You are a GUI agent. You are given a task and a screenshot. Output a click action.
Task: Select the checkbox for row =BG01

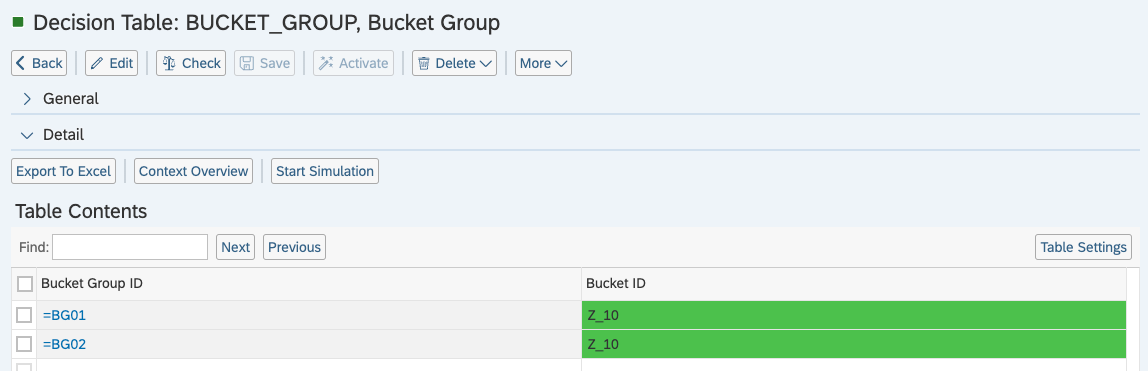(24, 315)
